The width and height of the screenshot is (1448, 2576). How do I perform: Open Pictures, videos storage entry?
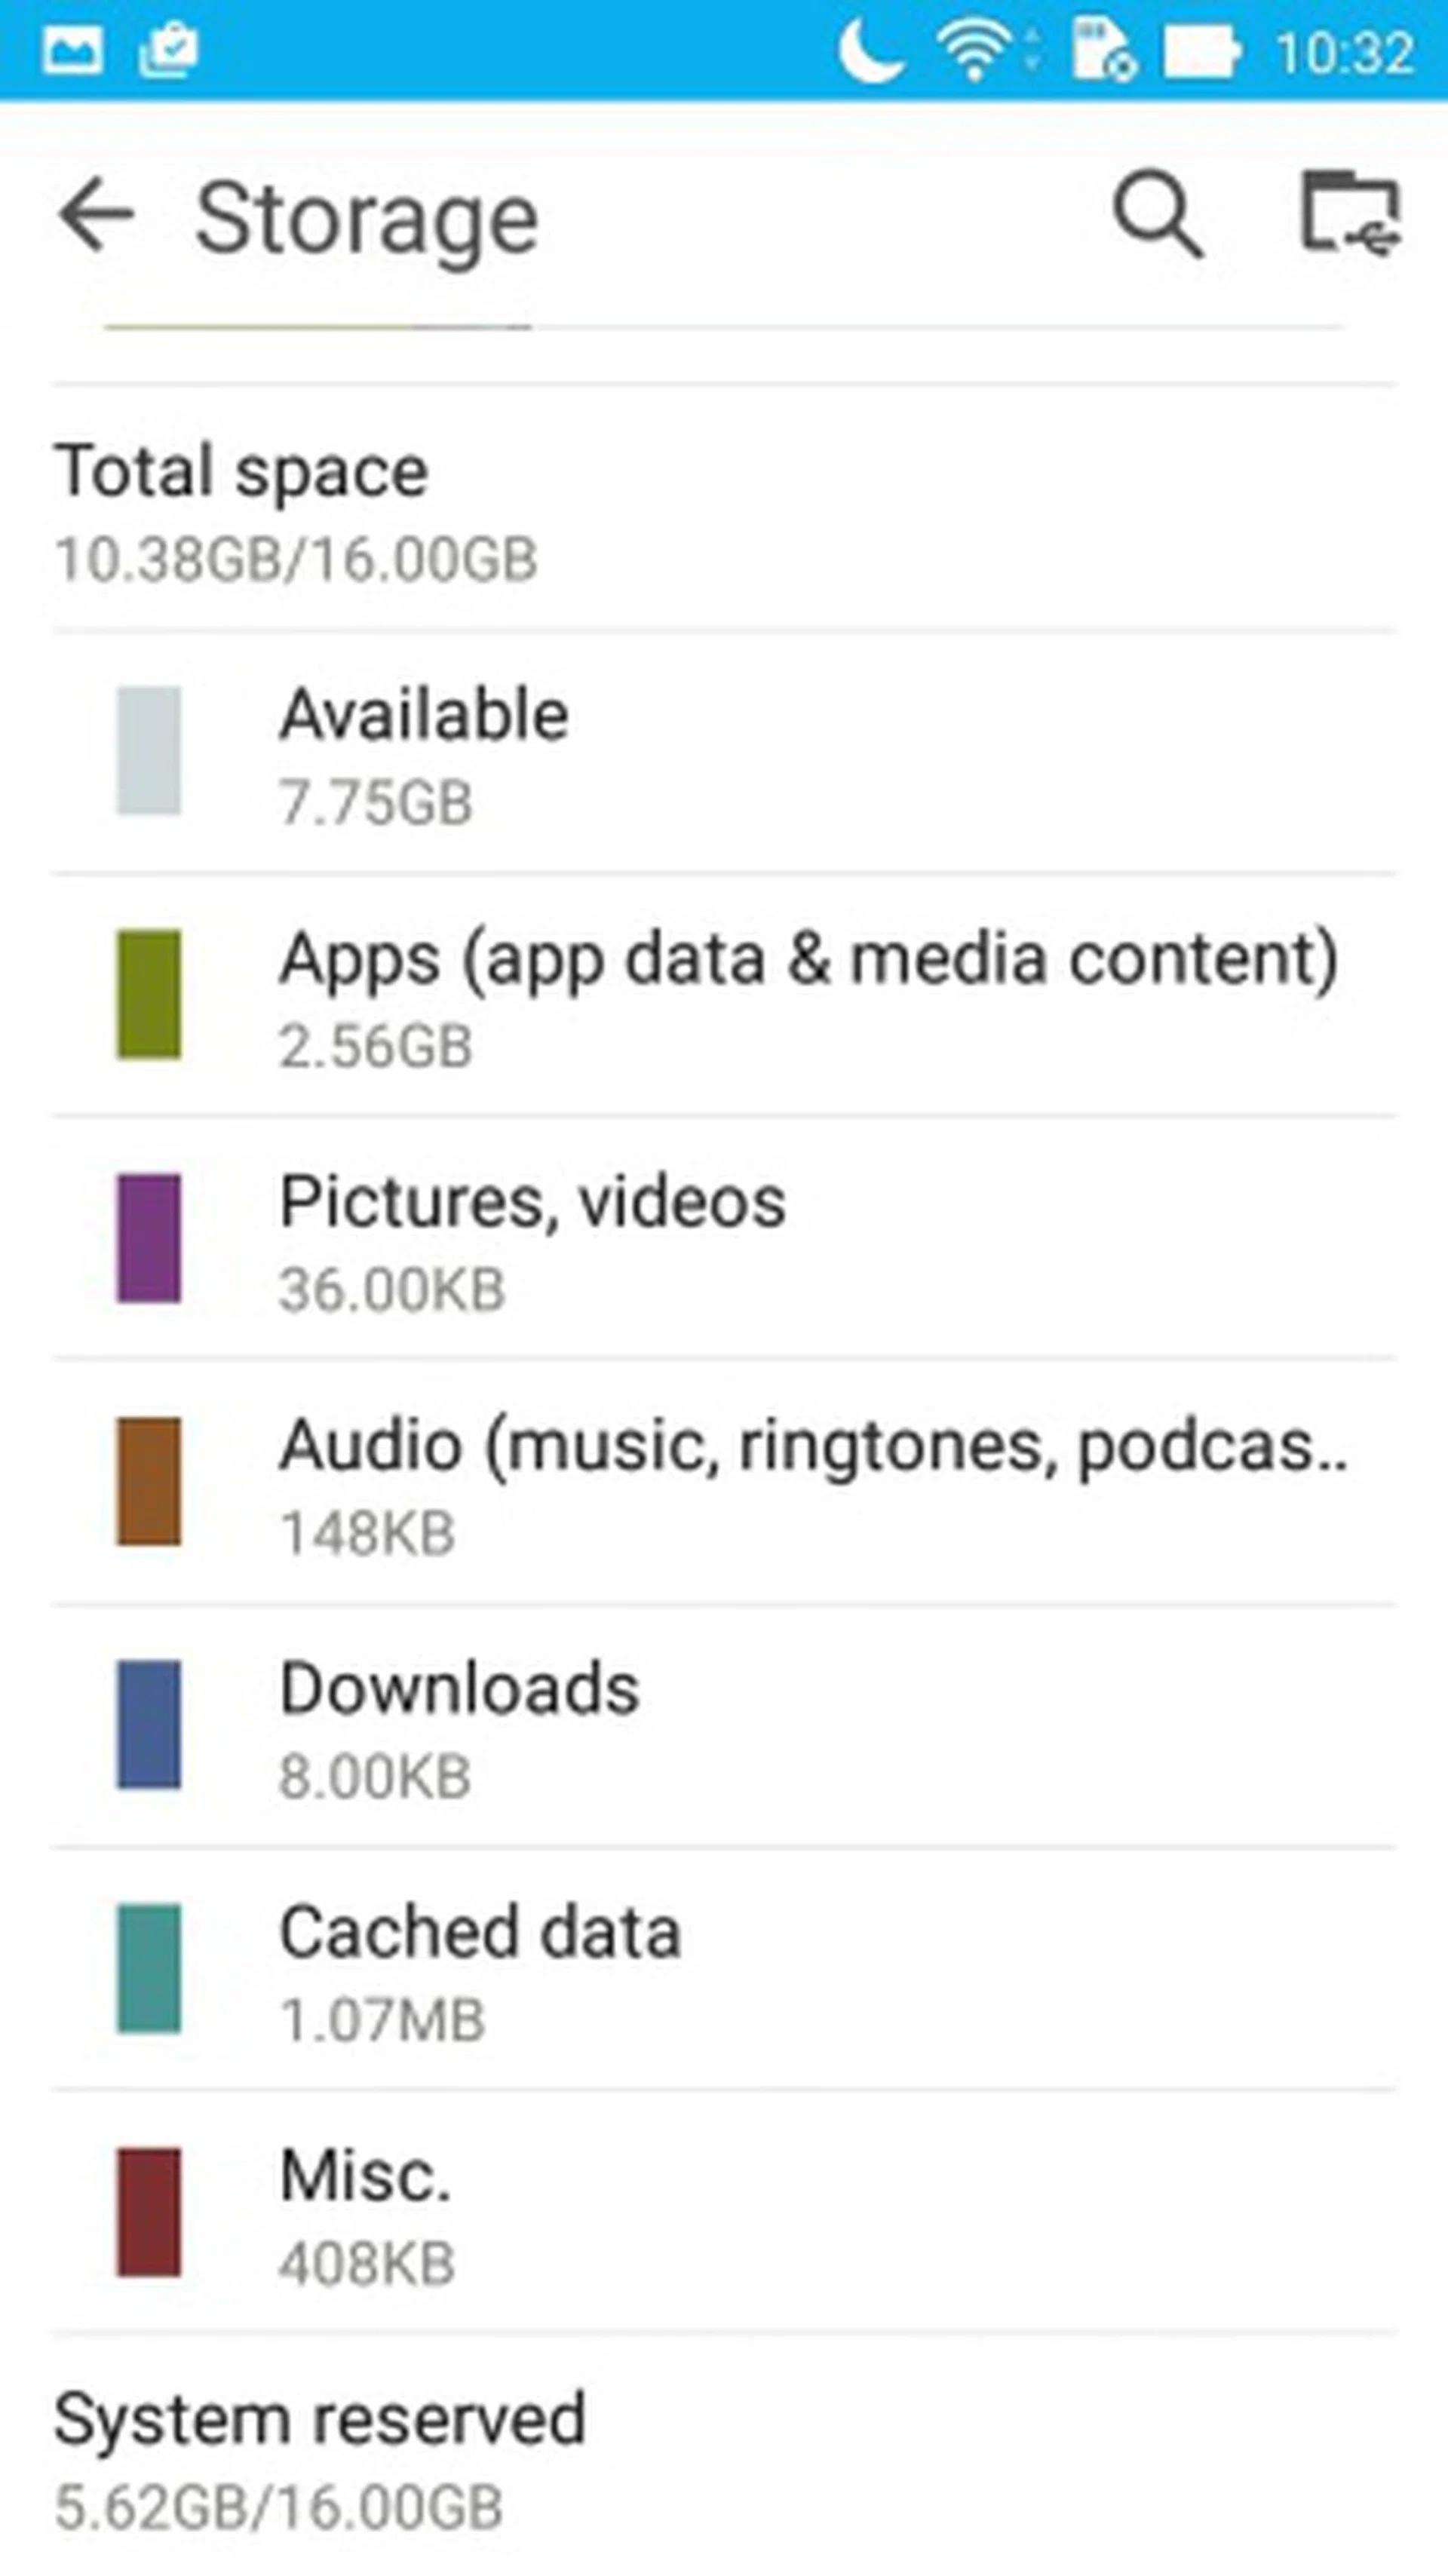[532, 1240]
